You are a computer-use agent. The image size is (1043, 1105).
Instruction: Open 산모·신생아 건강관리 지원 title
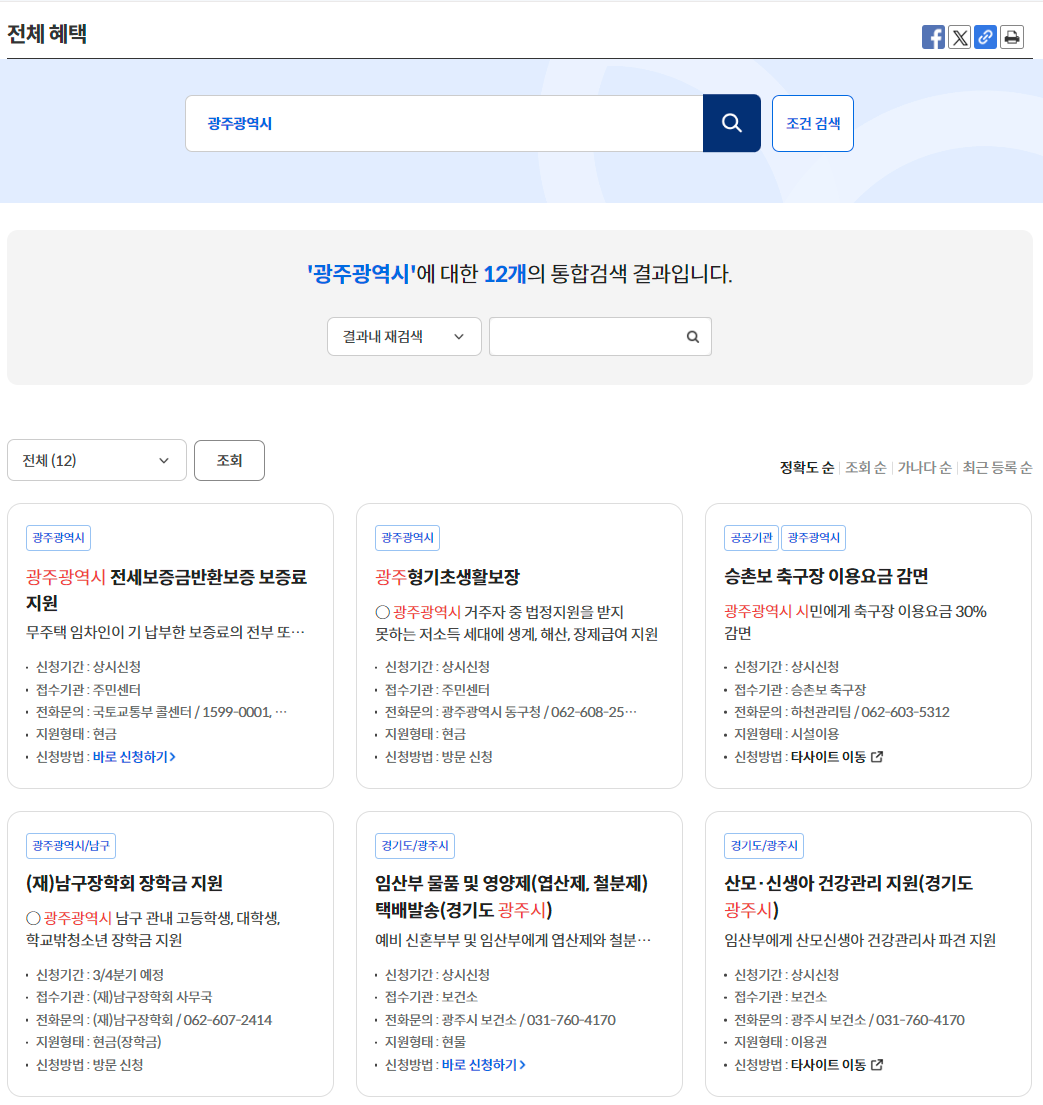click(848, 896)
